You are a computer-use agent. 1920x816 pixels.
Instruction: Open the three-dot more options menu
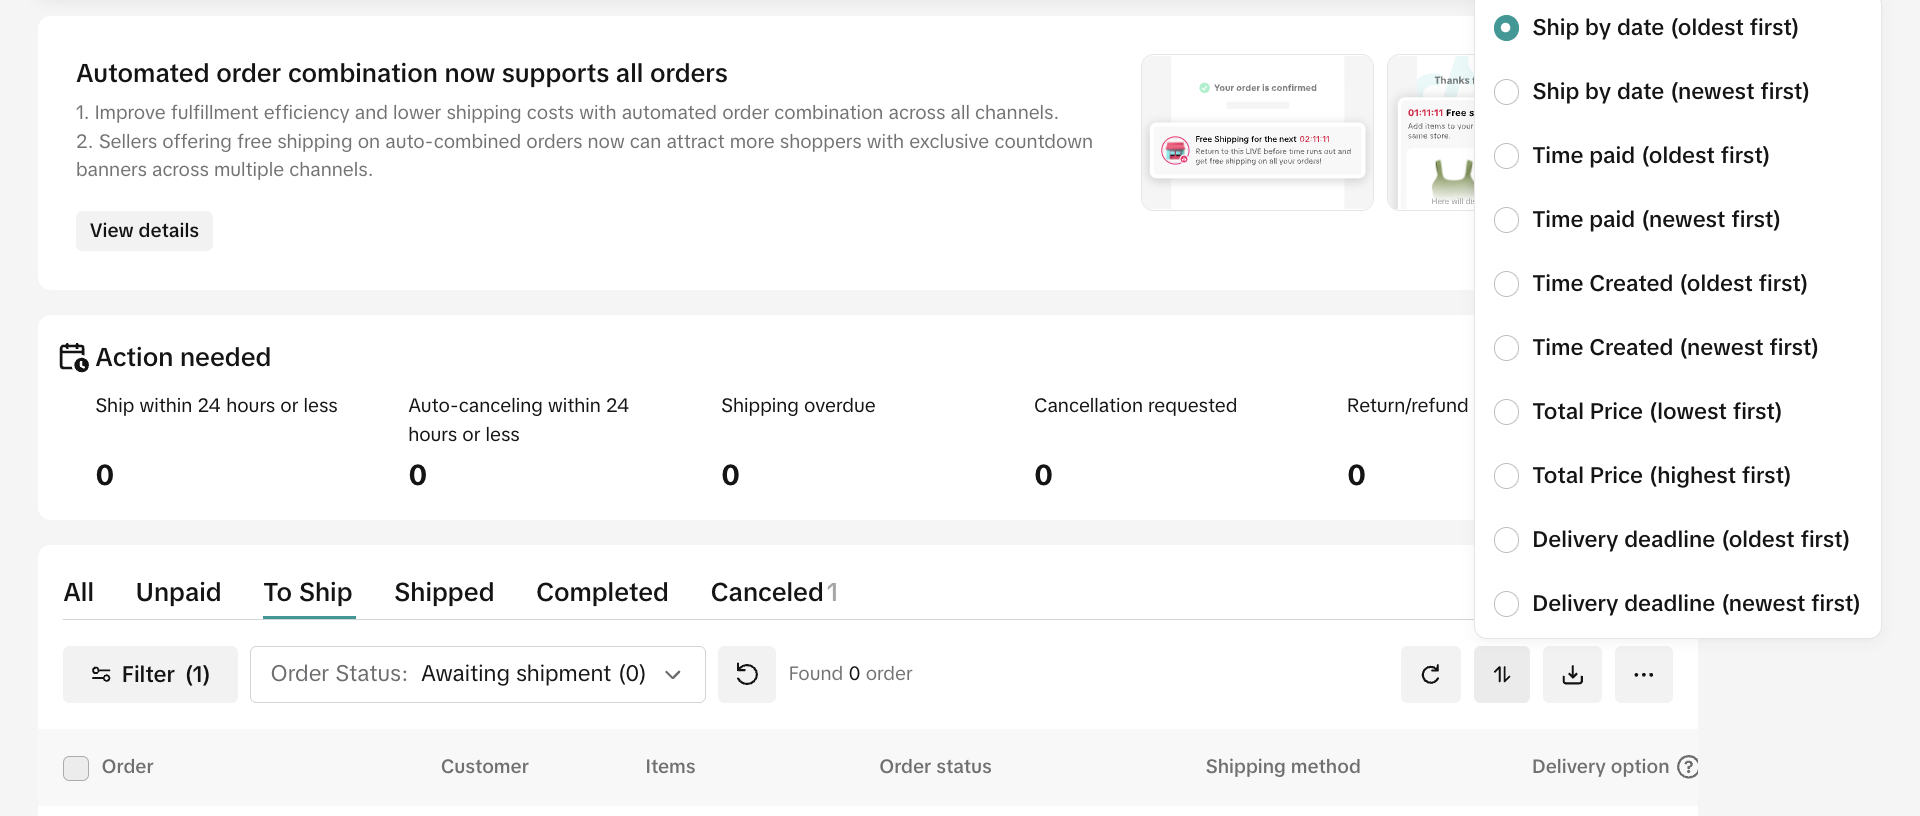coord(1643,674)
